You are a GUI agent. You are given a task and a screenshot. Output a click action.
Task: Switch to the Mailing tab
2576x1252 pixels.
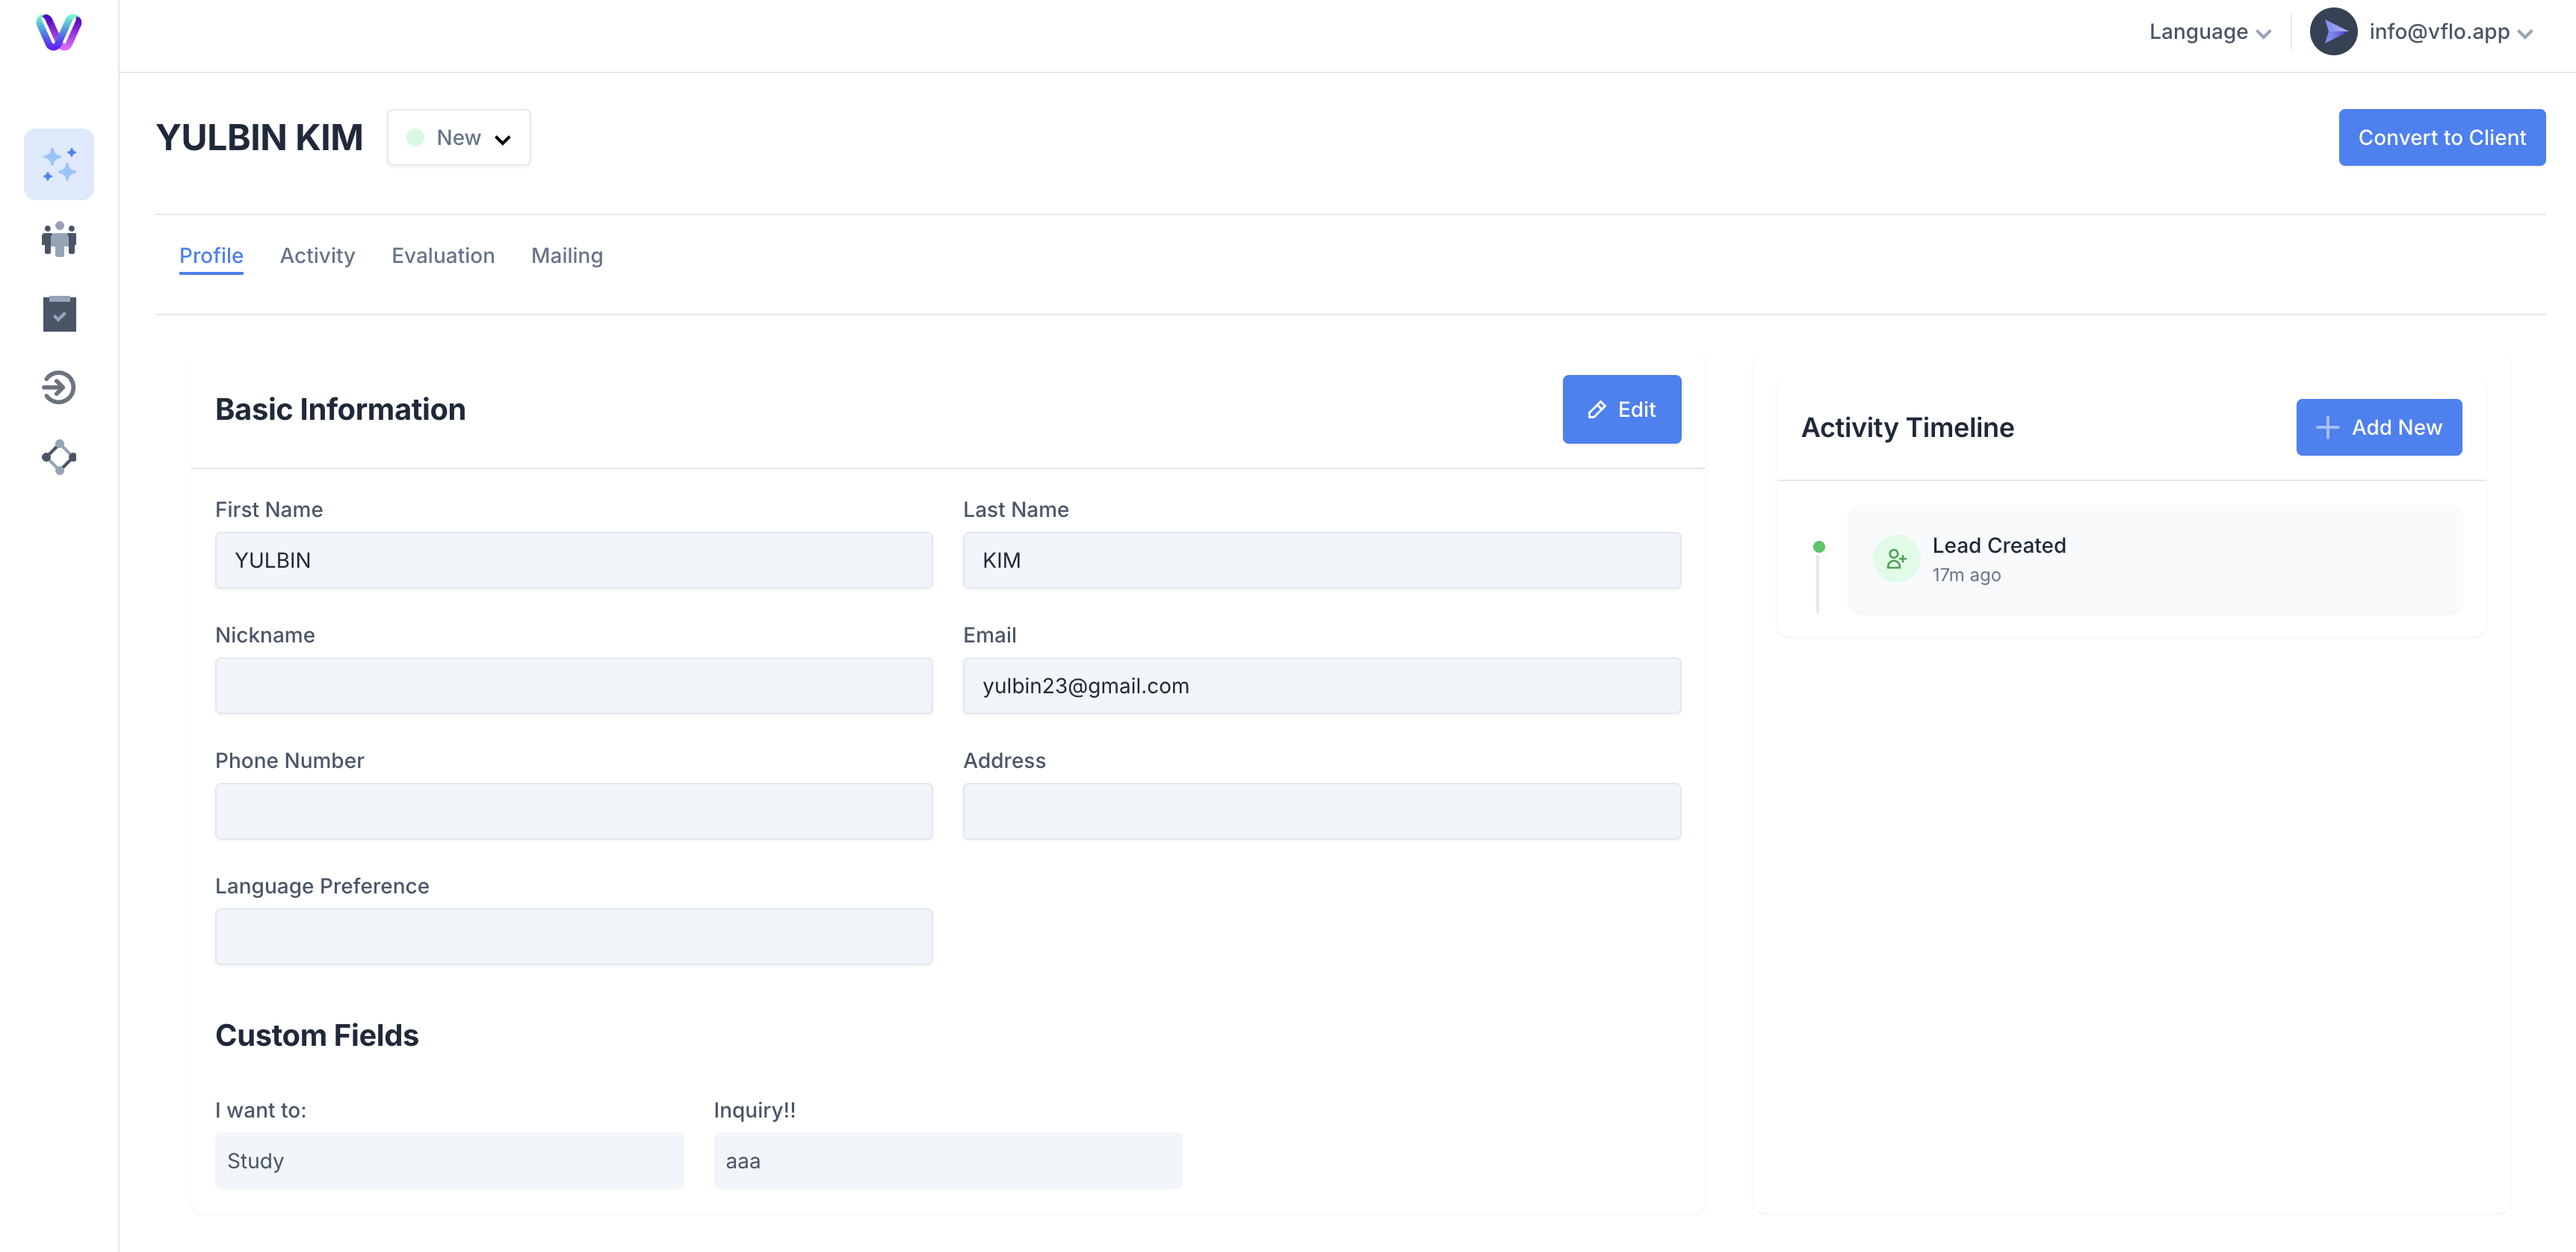click(567, 256)
